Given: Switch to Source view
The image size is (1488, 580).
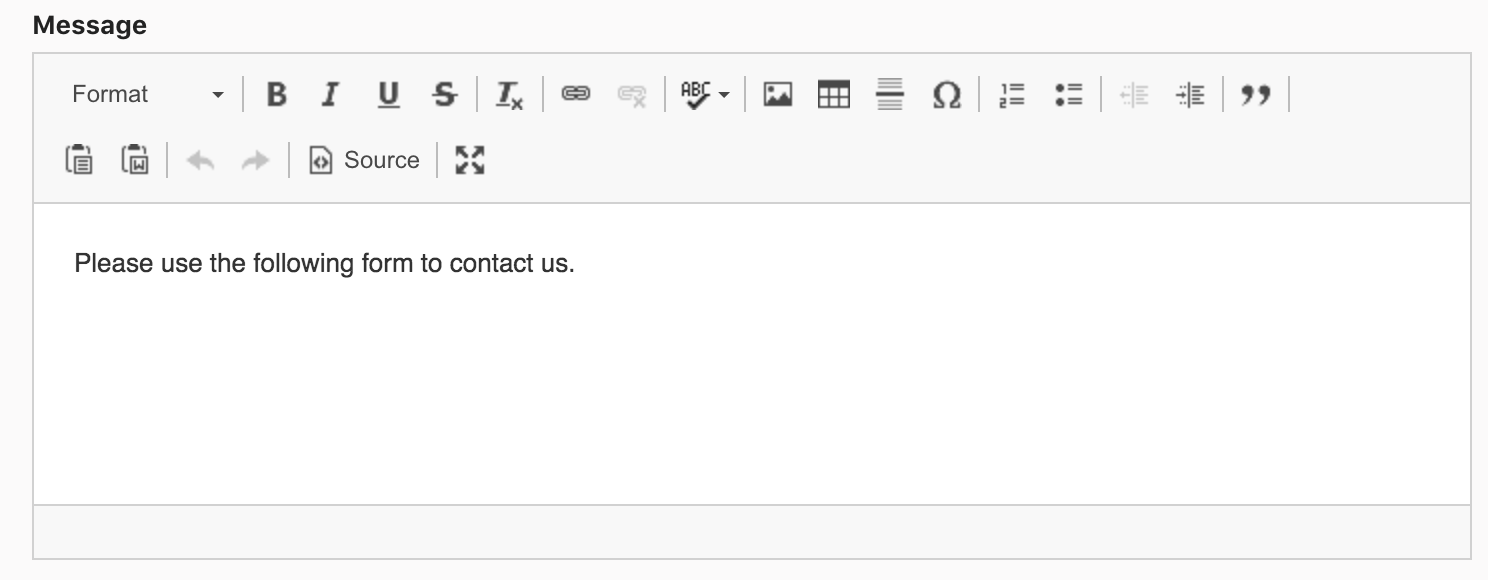Looking at the screenshot, I should (363, 160).
